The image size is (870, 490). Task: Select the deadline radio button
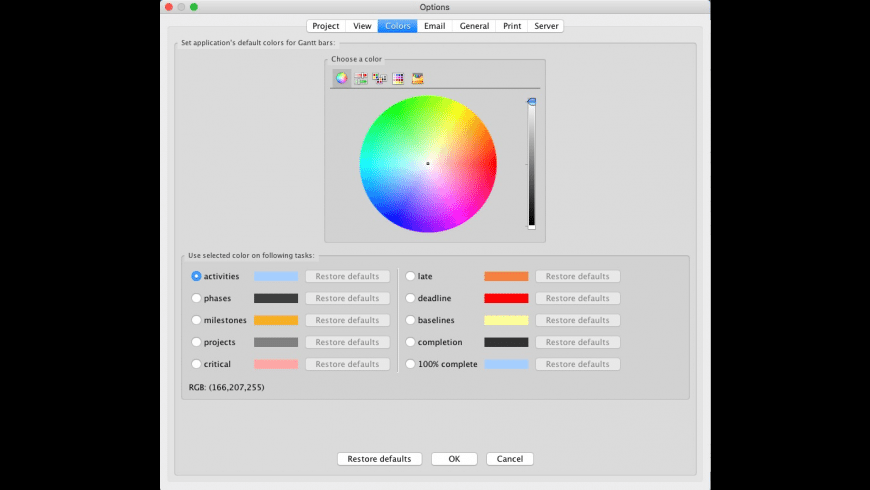[x=410, y=298]
